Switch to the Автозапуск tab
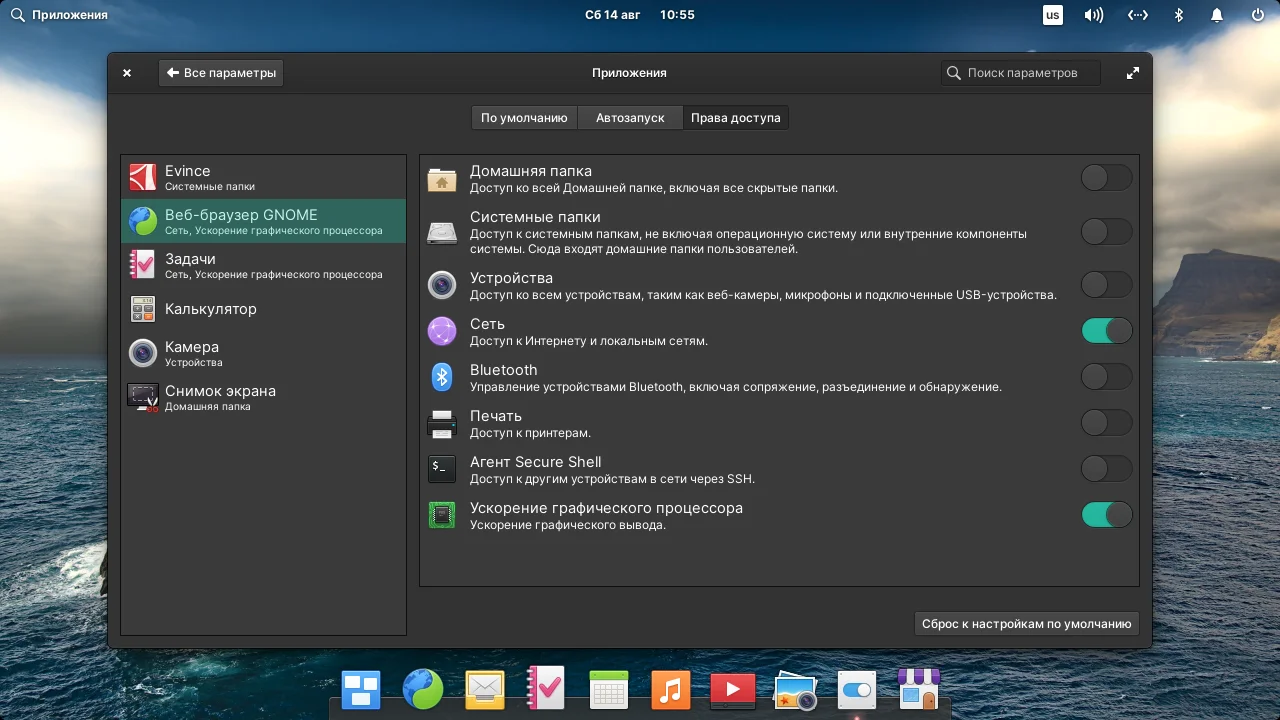This screenshot has height=720, width=1280. (629, 117)
